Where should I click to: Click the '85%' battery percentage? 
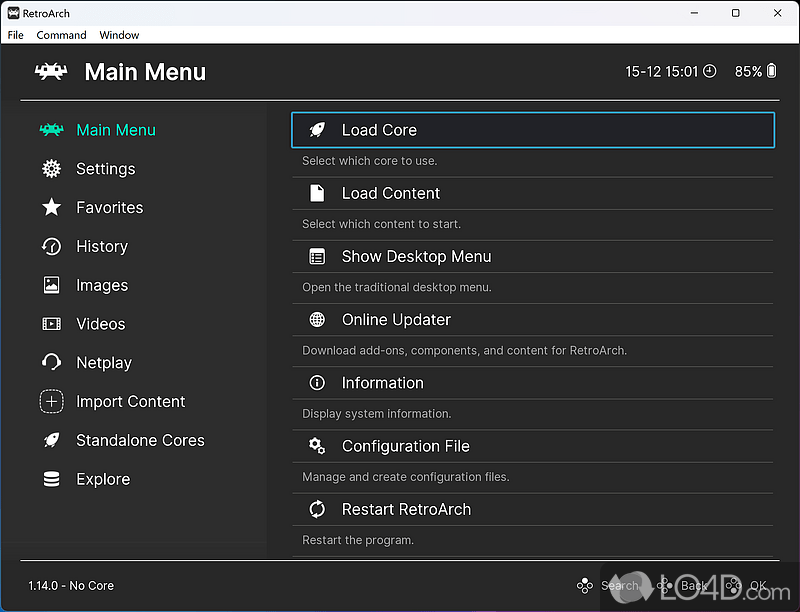pyautogui.click(x=748, y=71)
